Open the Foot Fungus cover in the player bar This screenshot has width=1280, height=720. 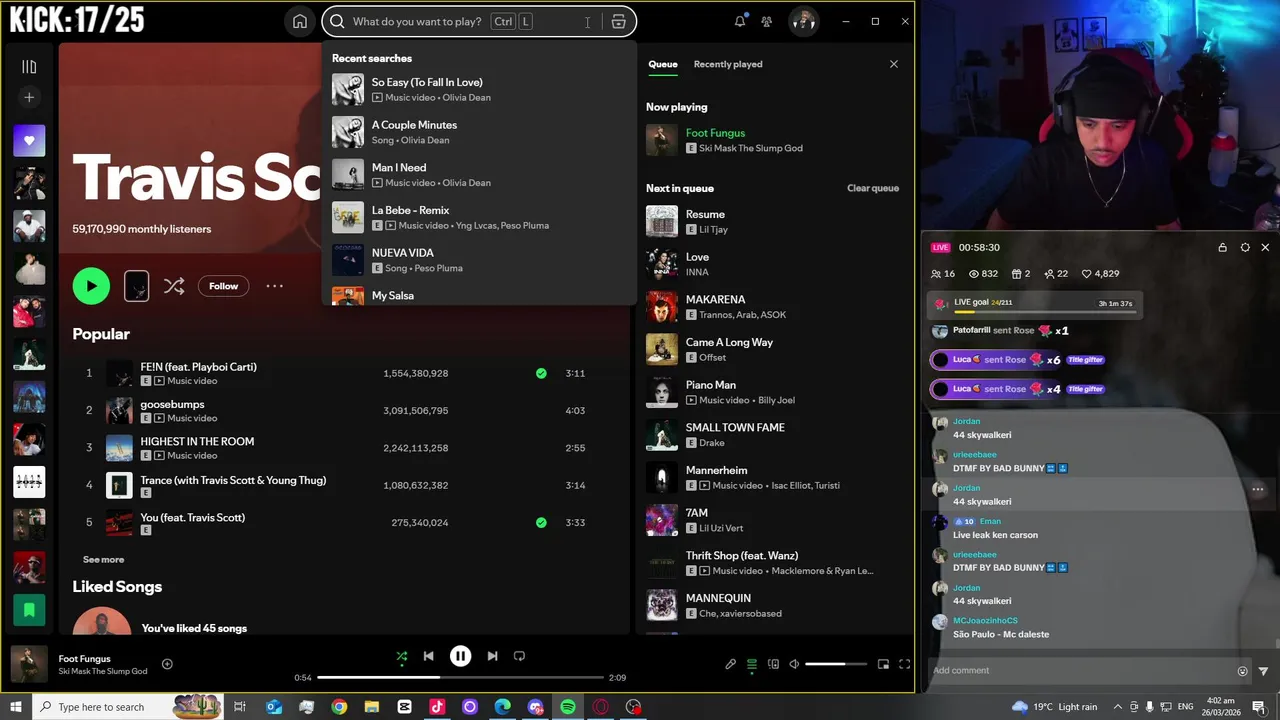click(29, 665)
